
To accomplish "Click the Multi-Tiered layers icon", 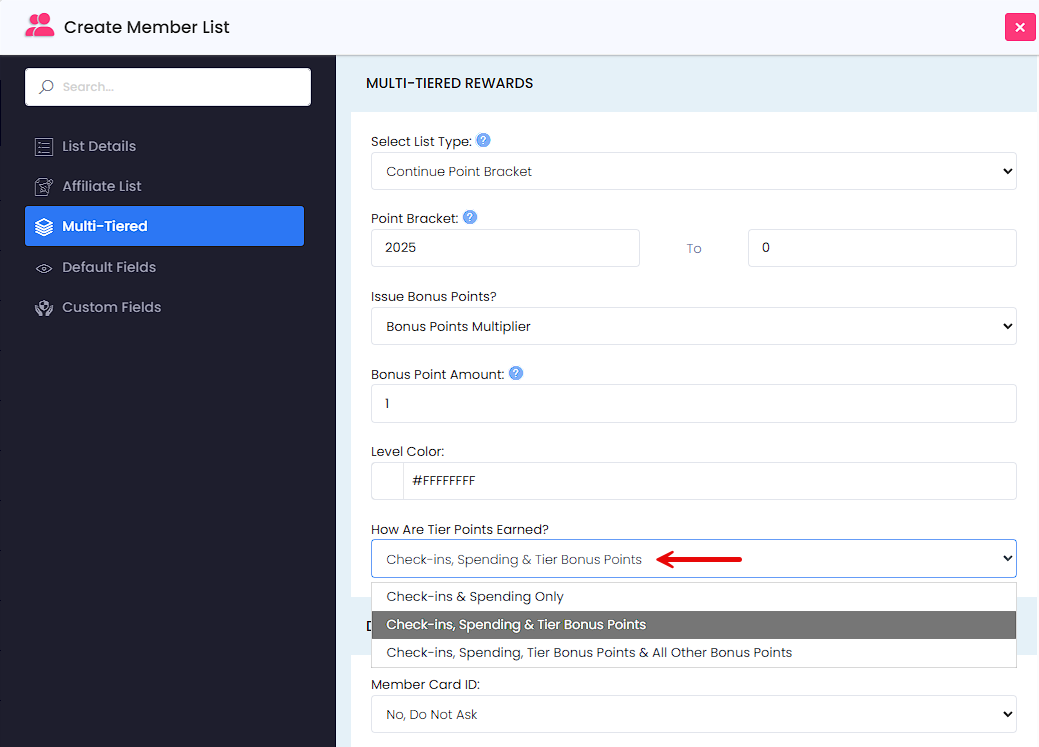I will click(44, 227).
